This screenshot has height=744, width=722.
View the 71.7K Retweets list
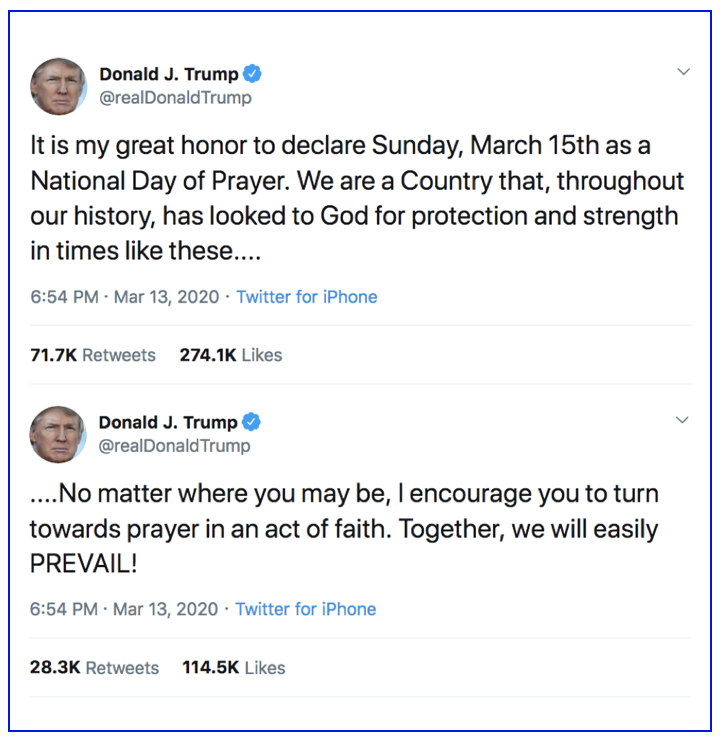pyautogui.click(x=93, y=355)
